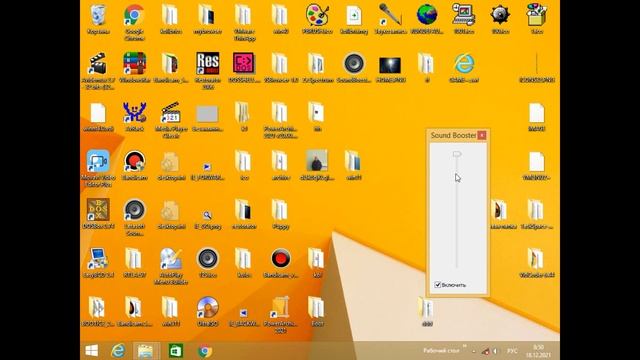Viewport: 640px width, 360px height.
Task: Launch AutoPlay Media Studio disc-and-pencil icon
Action: point(171,259)
